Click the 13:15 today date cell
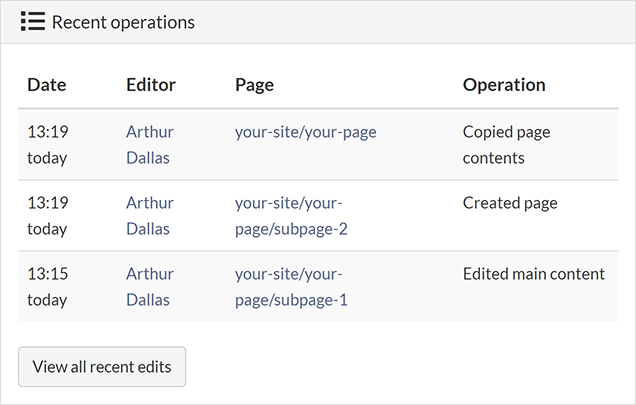This screenshot has height=405, width=636. tap(47, 287)
